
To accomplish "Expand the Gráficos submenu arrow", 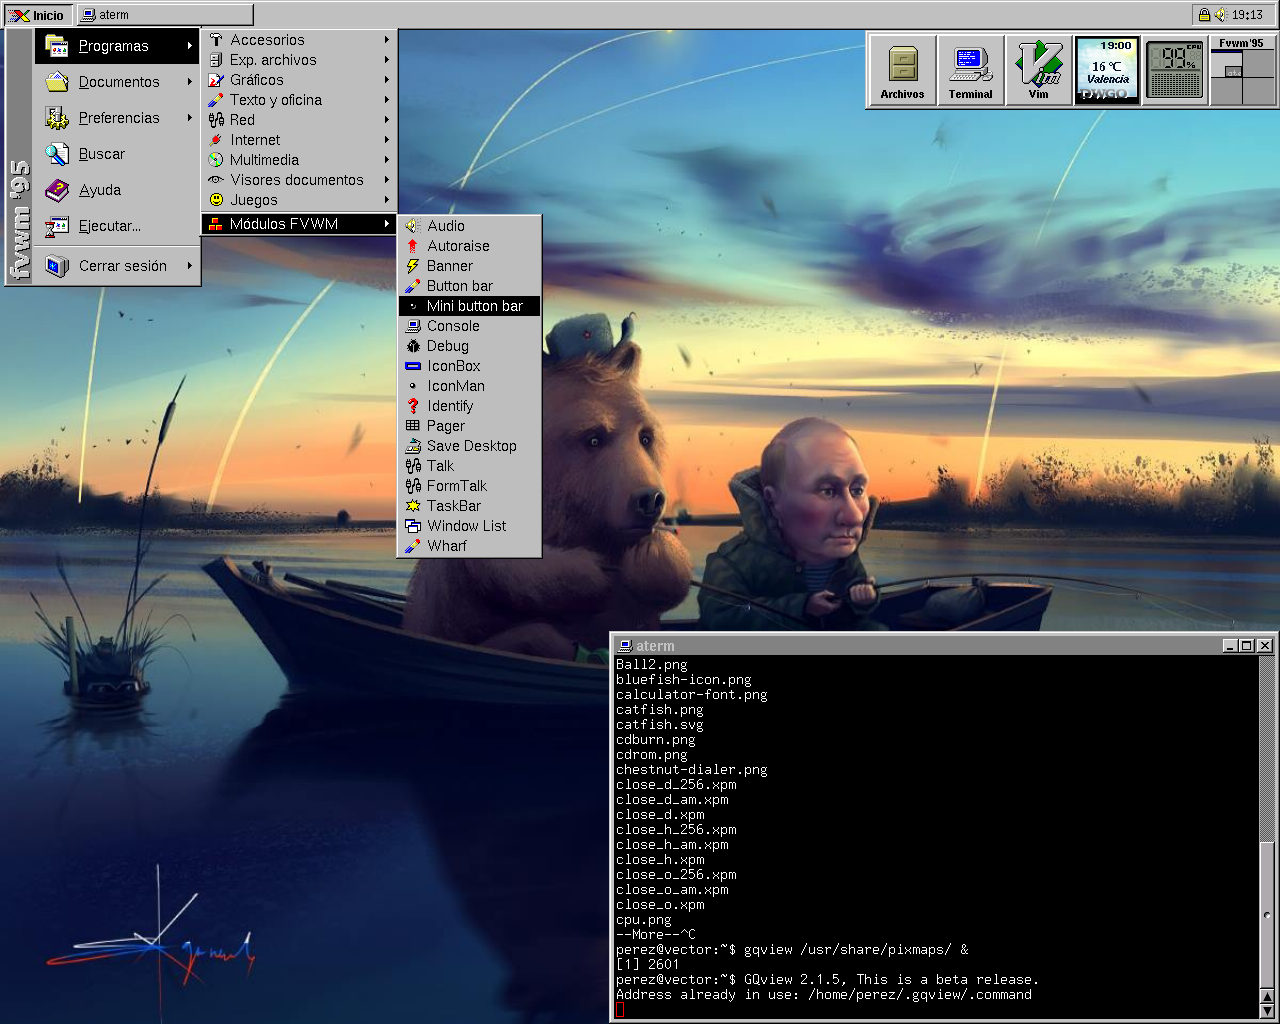I will click(x=386, y=80).
